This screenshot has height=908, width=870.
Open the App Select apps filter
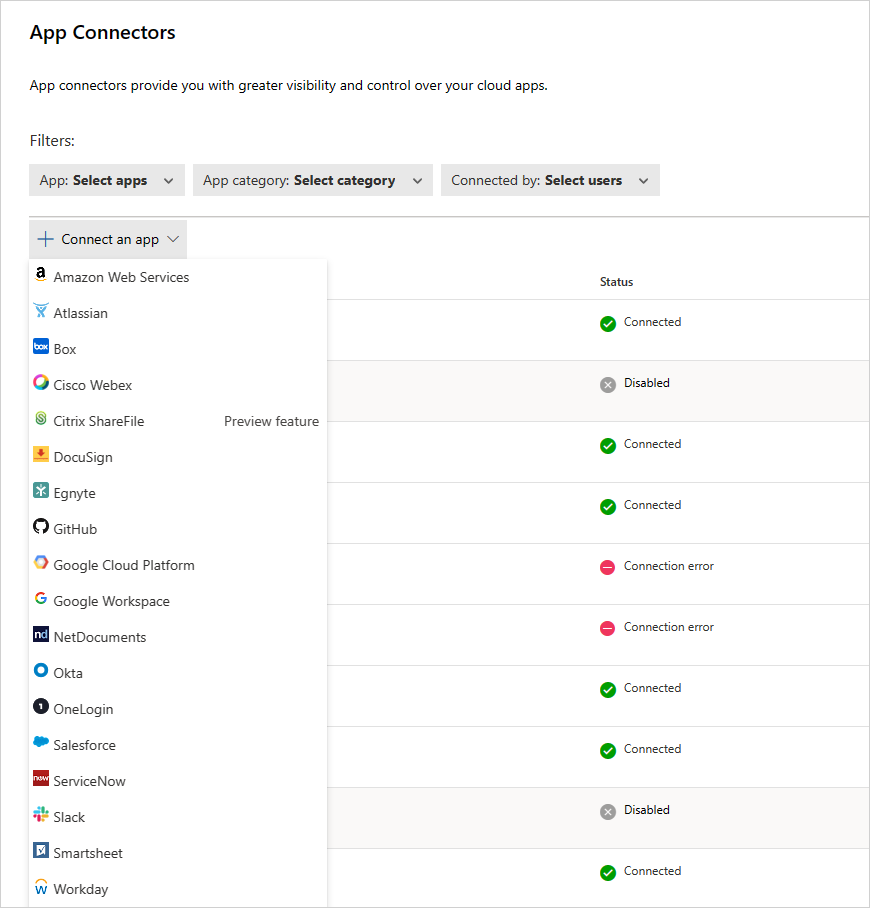pyautogui.click(x=106, y=180)
